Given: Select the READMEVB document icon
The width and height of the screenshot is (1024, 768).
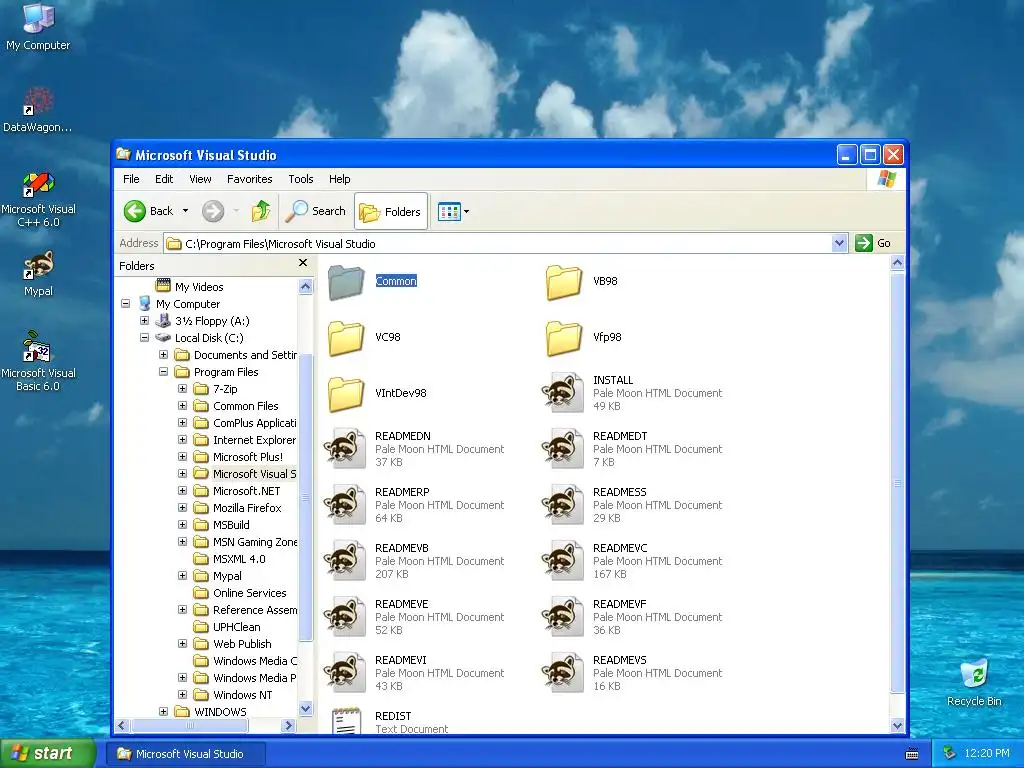Looking at the screenshot, I should click(345, 562).
